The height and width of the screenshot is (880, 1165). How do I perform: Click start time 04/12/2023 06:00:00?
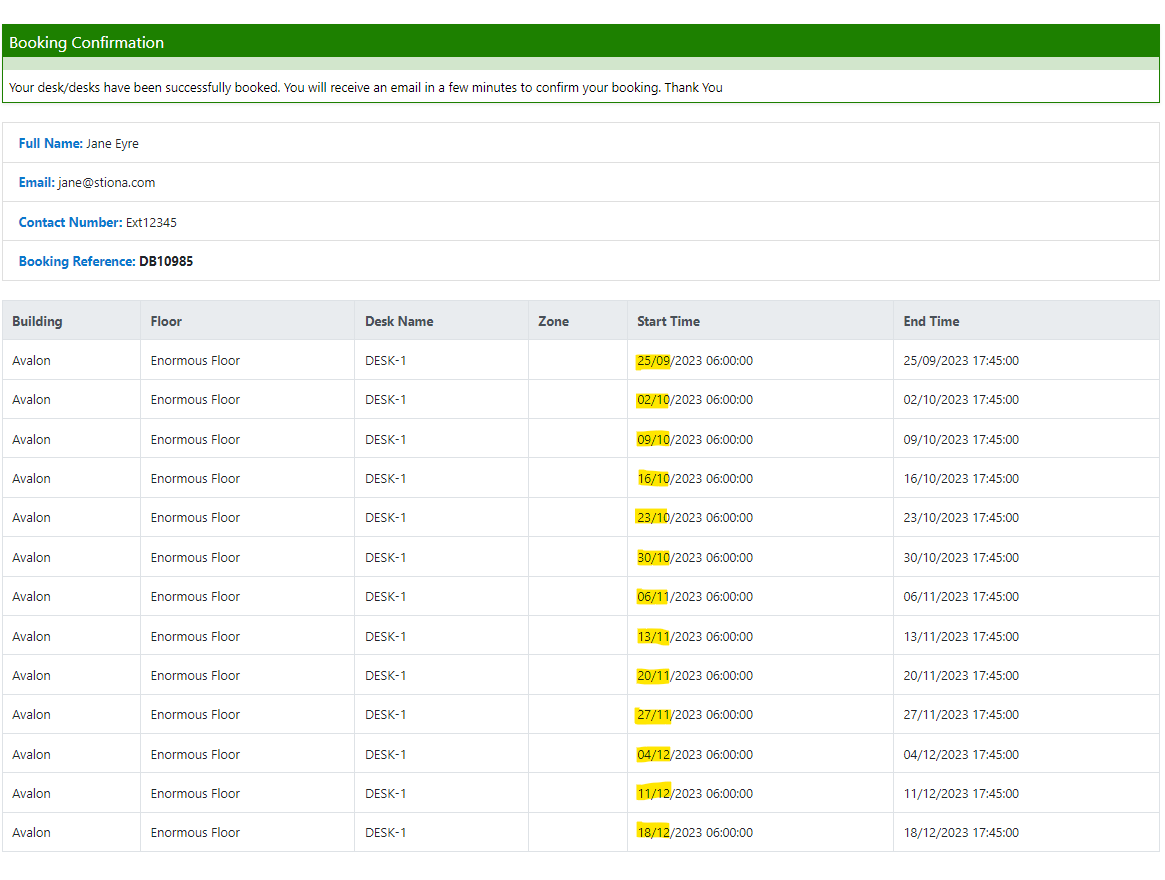click(x=695, y=754)
